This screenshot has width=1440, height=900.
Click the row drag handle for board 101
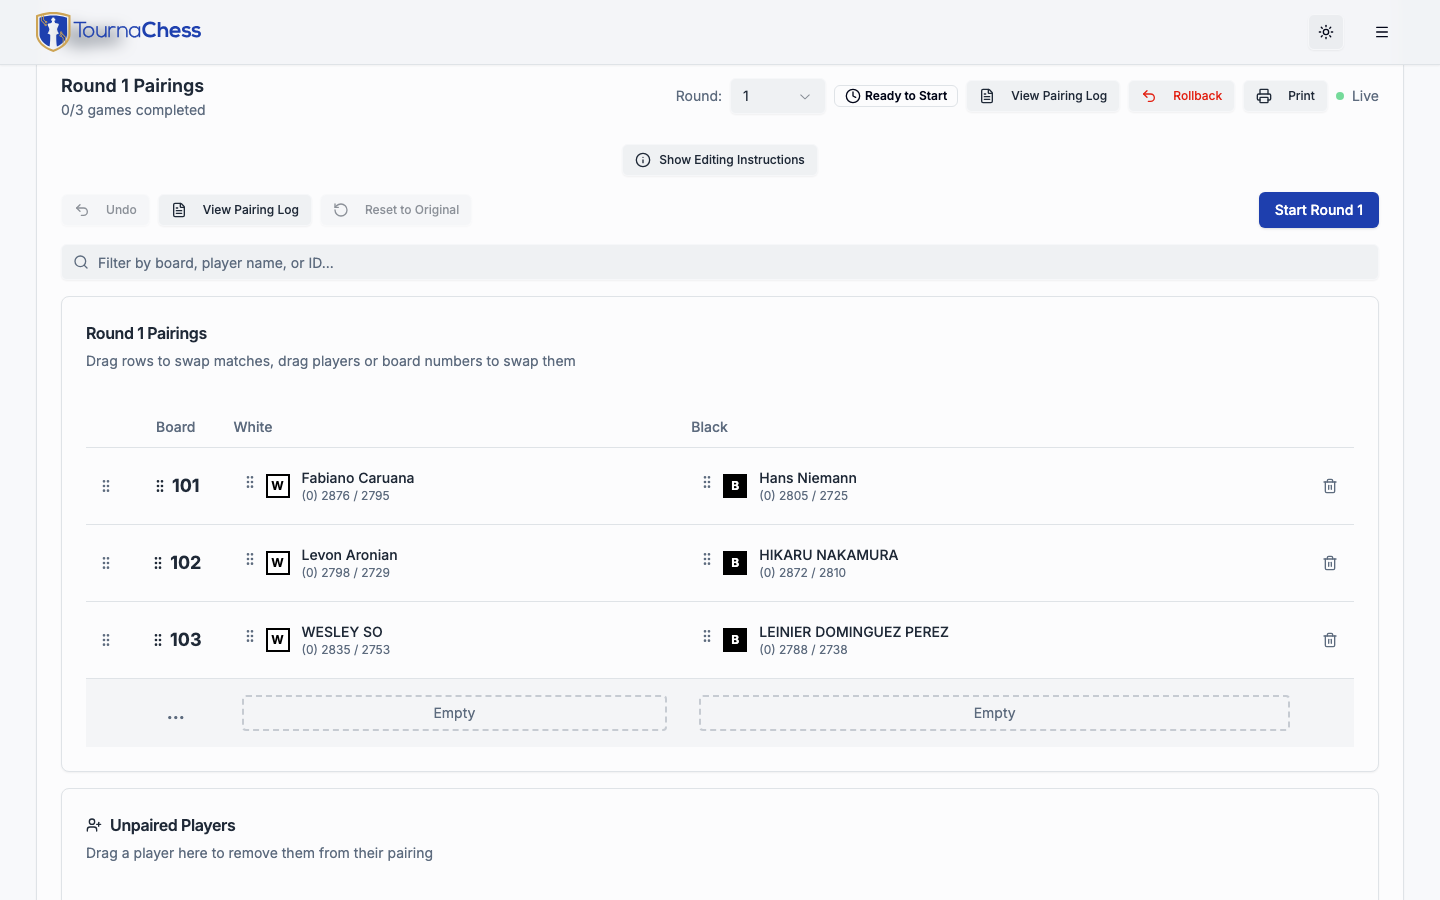pos(106,486)
